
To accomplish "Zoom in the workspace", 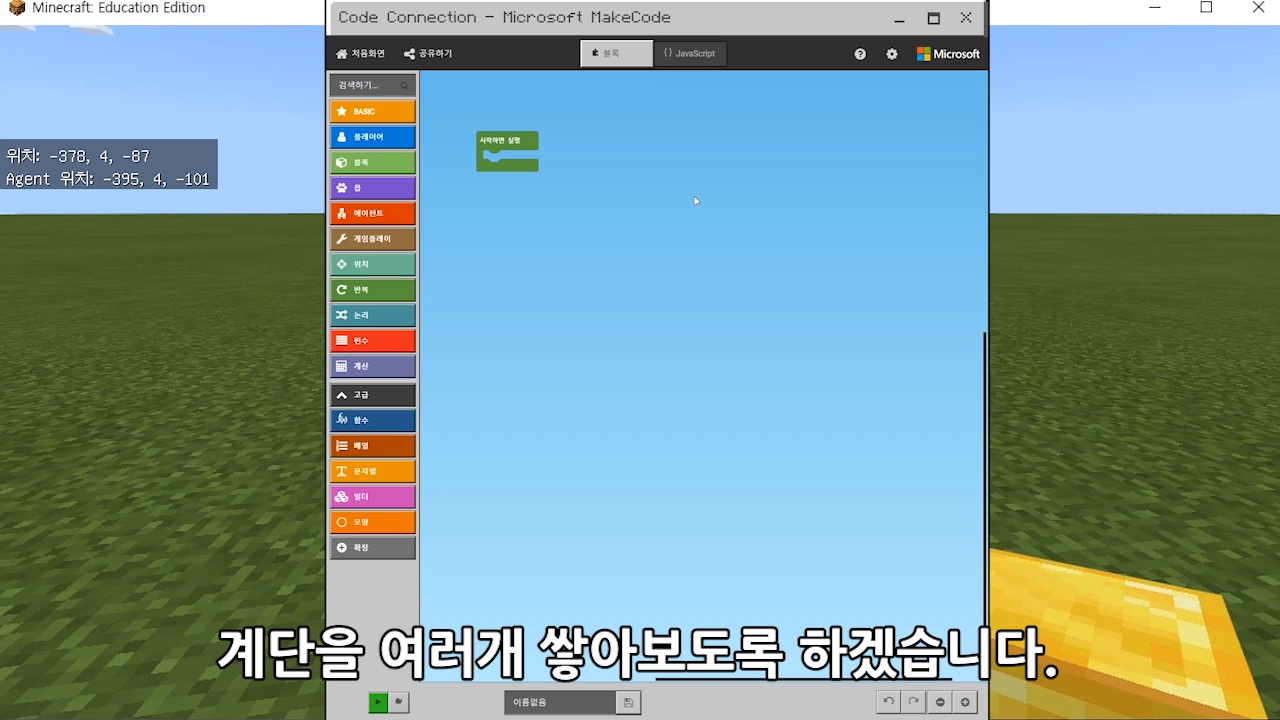I will [x=965, y=702].
